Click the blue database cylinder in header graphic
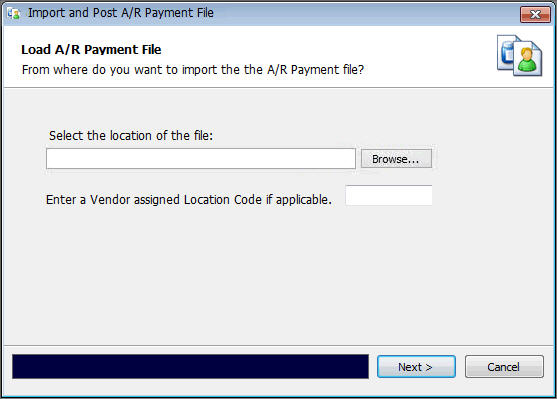This screenshot has height=399, width=557. [x=507, y=53]
